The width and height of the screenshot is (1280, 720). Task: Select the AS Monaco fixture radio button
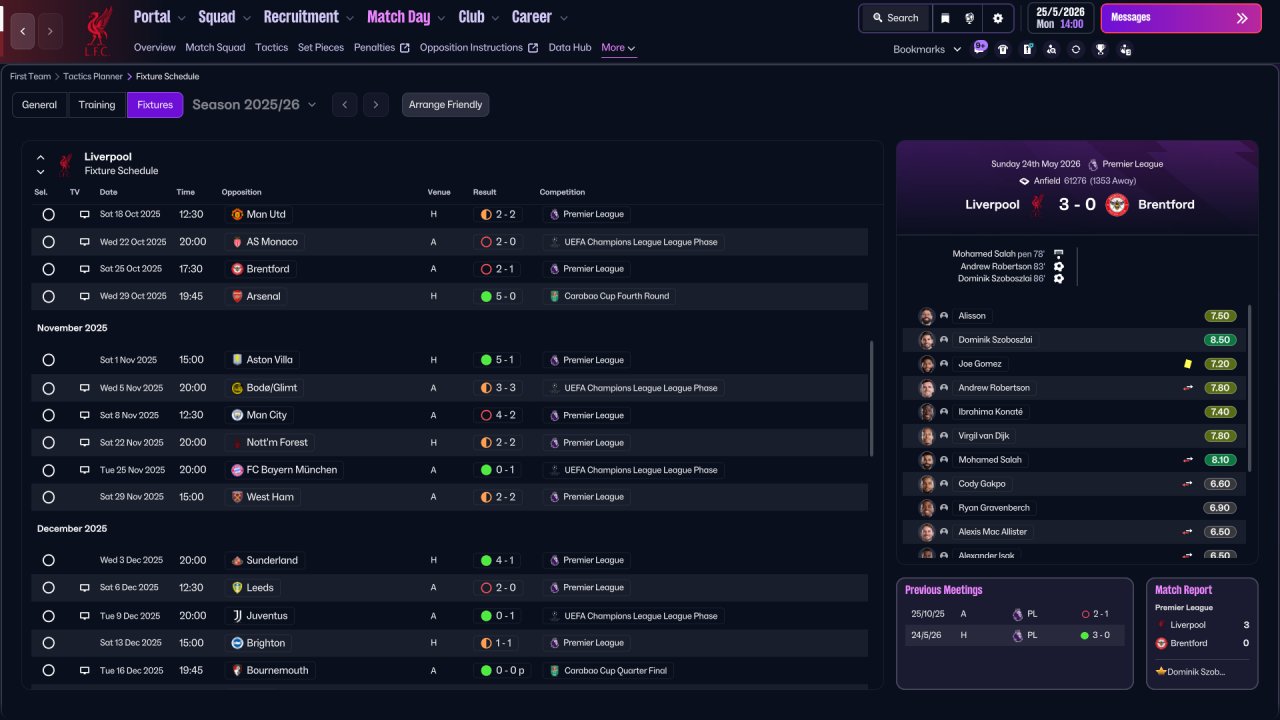point(48,242)
